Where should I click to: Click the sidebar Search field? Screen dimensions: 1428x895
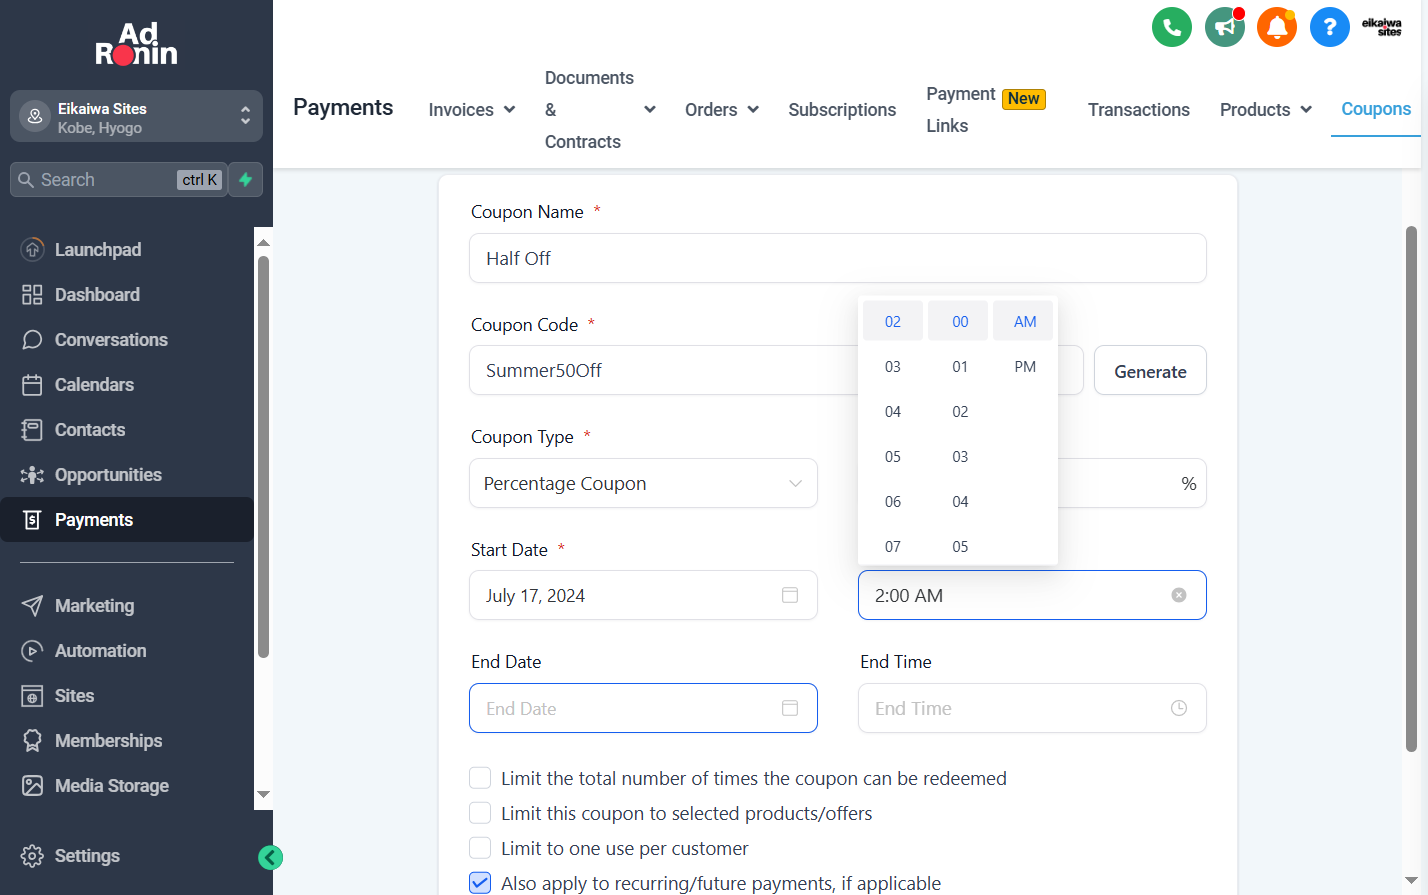[x=118, y=180]
